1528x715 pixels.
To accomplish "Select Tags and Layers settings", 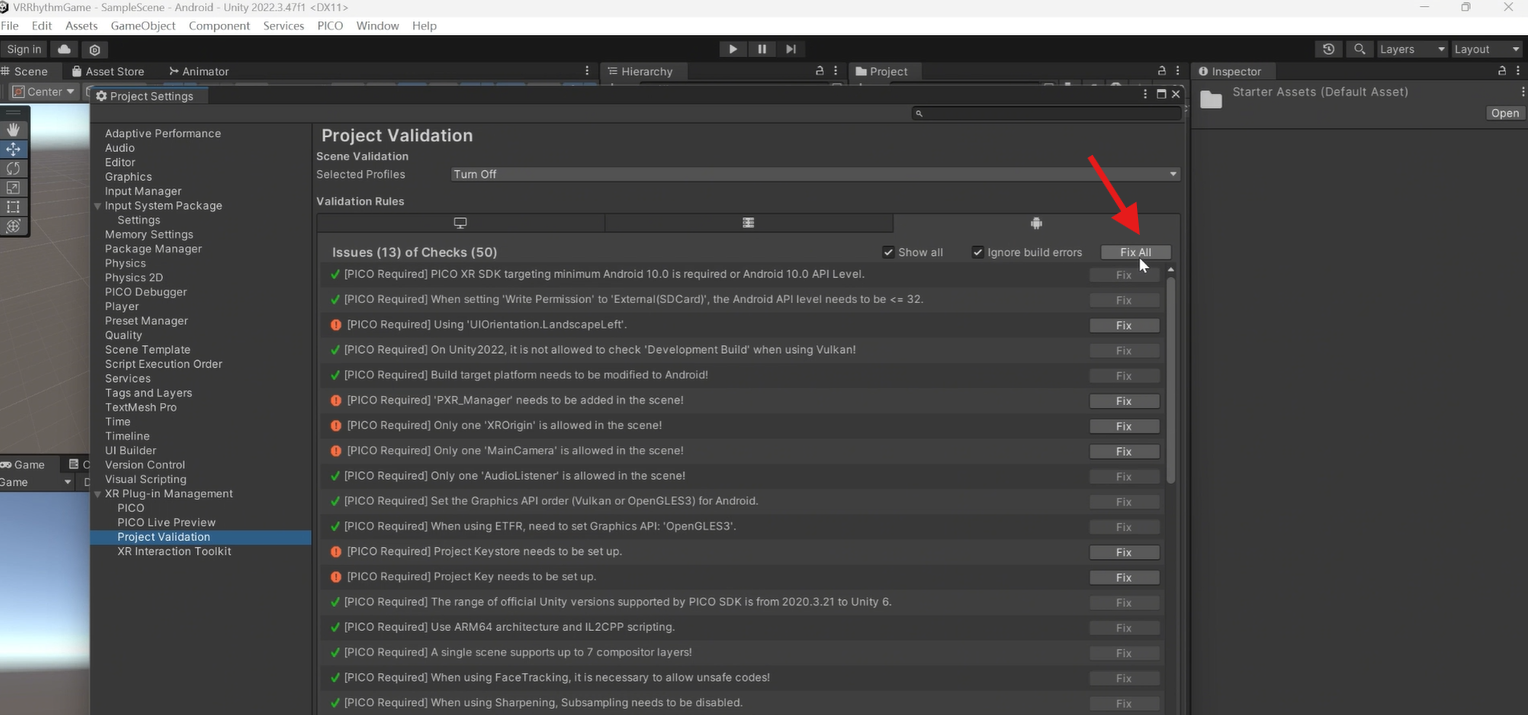I will pyautogui.click(x=149, y=393).
